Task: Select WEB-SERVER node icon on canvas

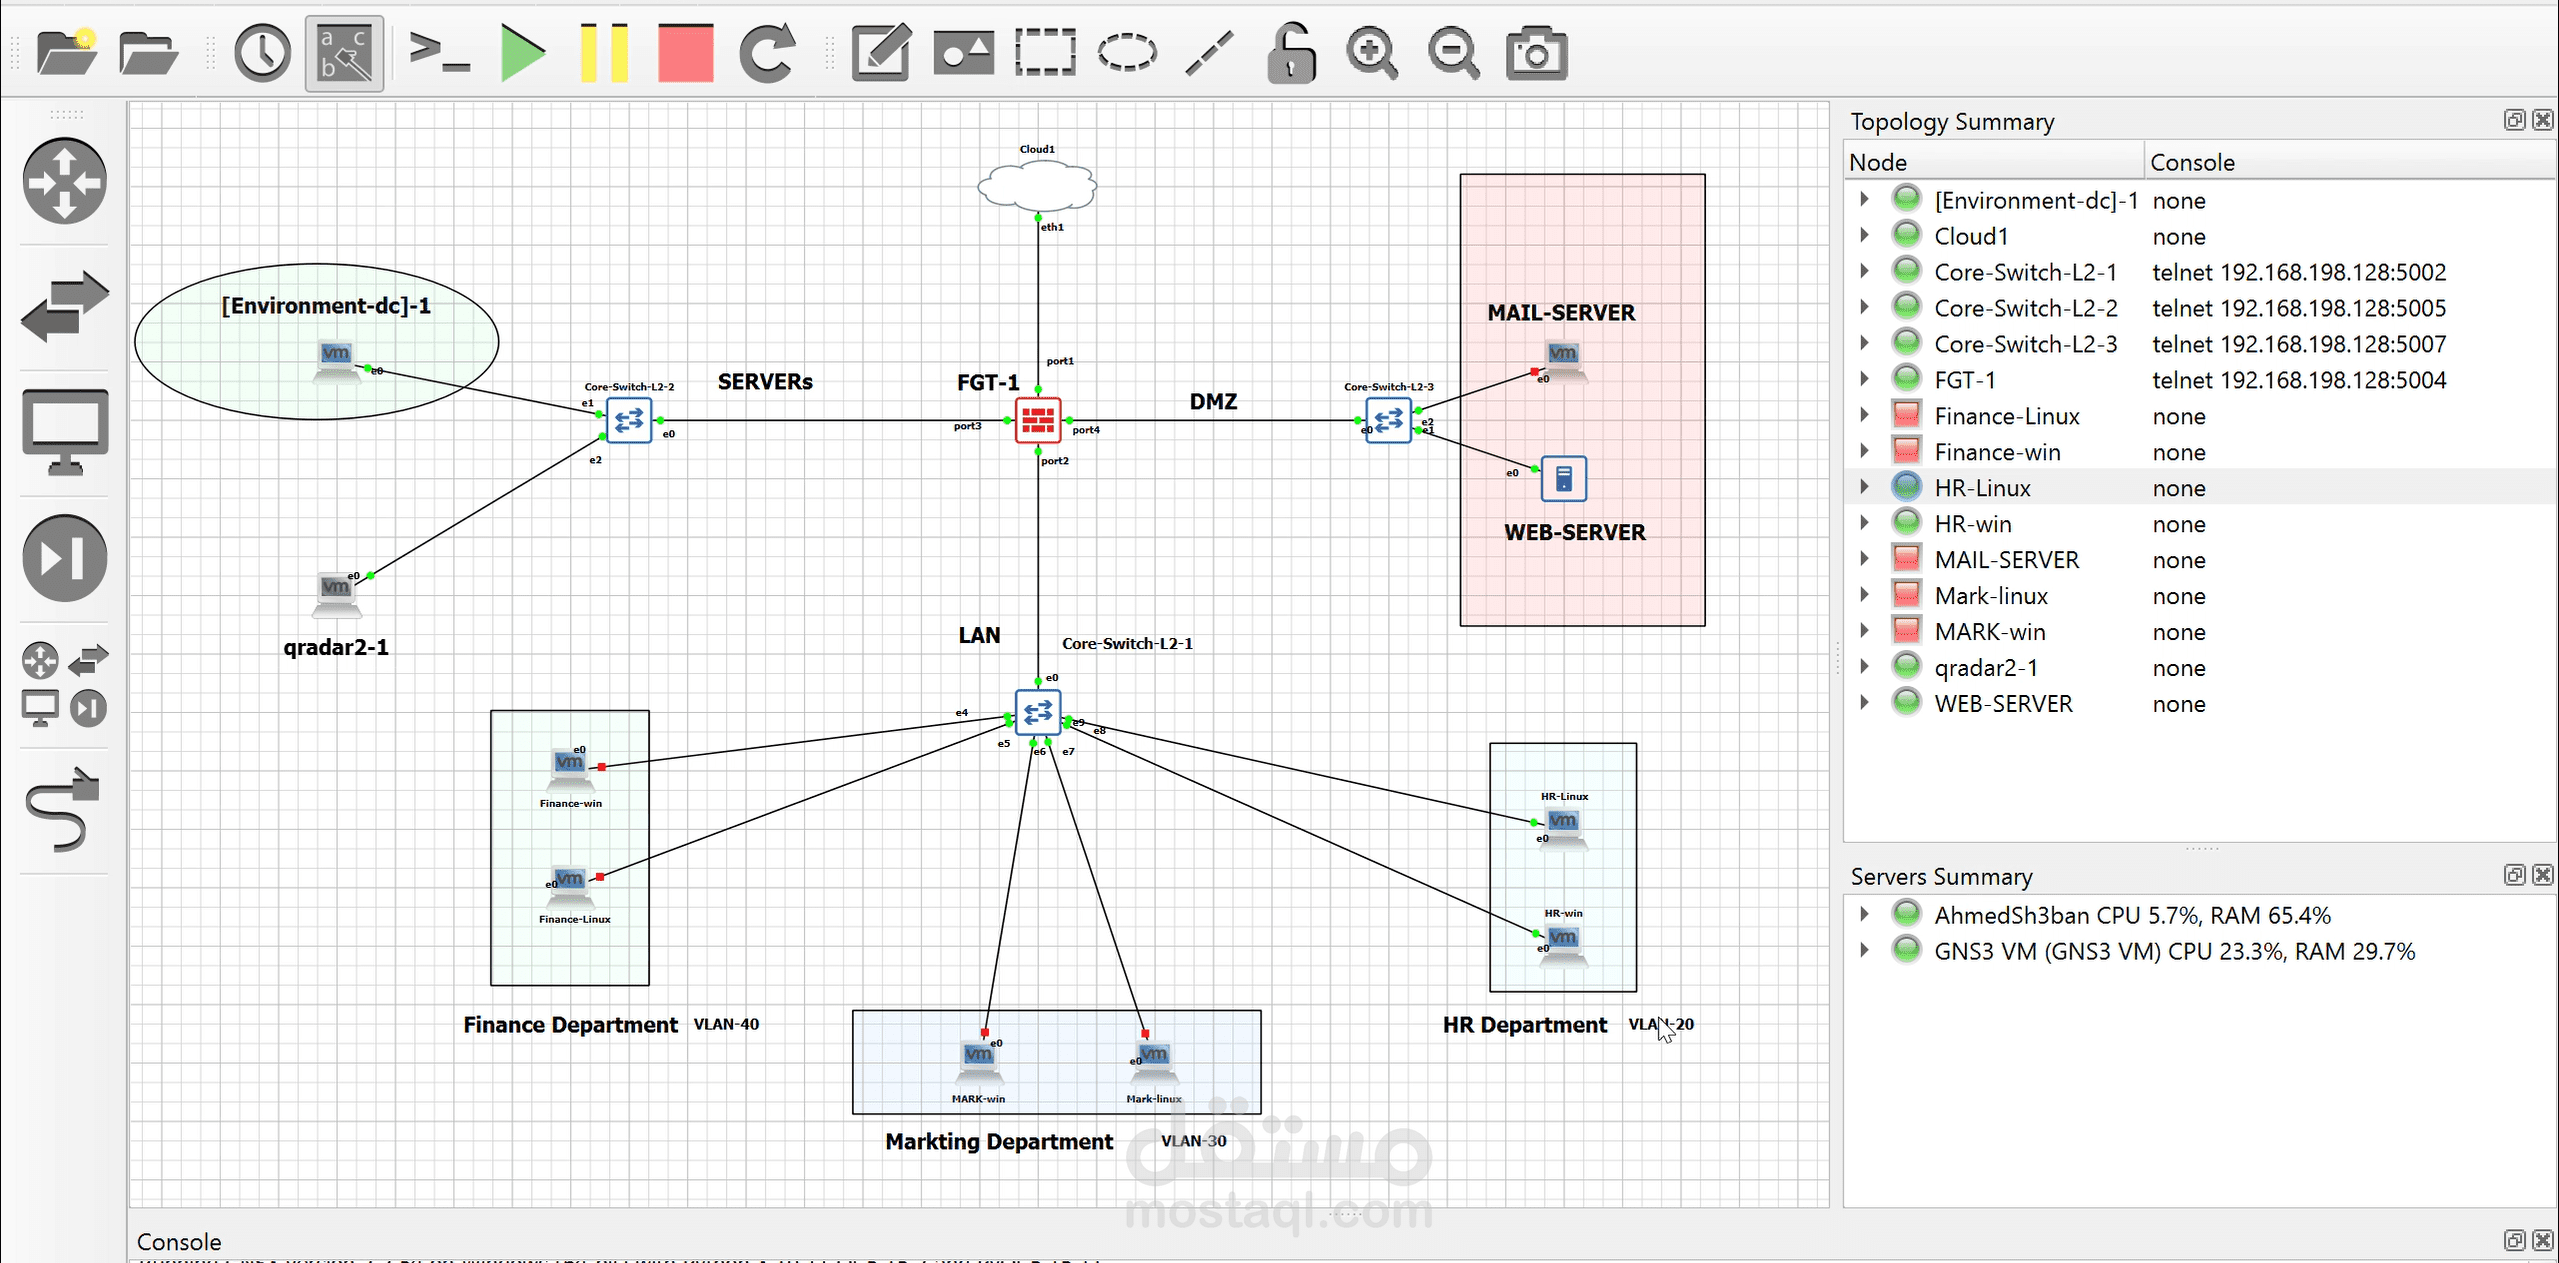Action: [x=1564, y=479]
